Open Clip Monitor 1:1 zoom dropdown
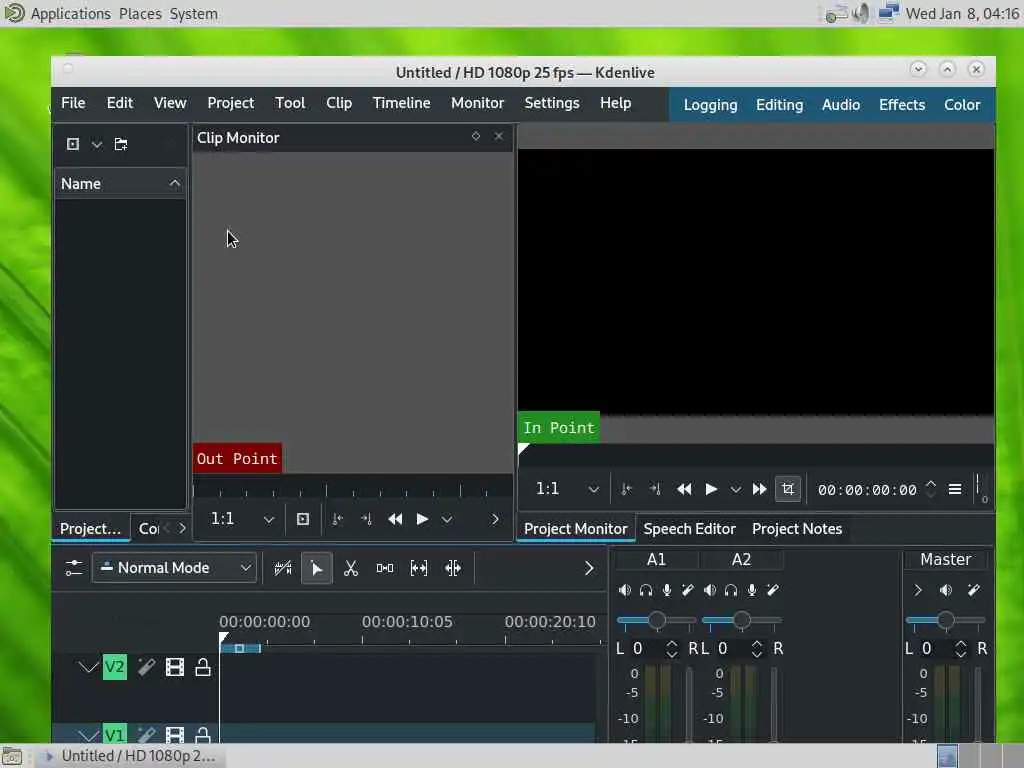 (242, 519)
